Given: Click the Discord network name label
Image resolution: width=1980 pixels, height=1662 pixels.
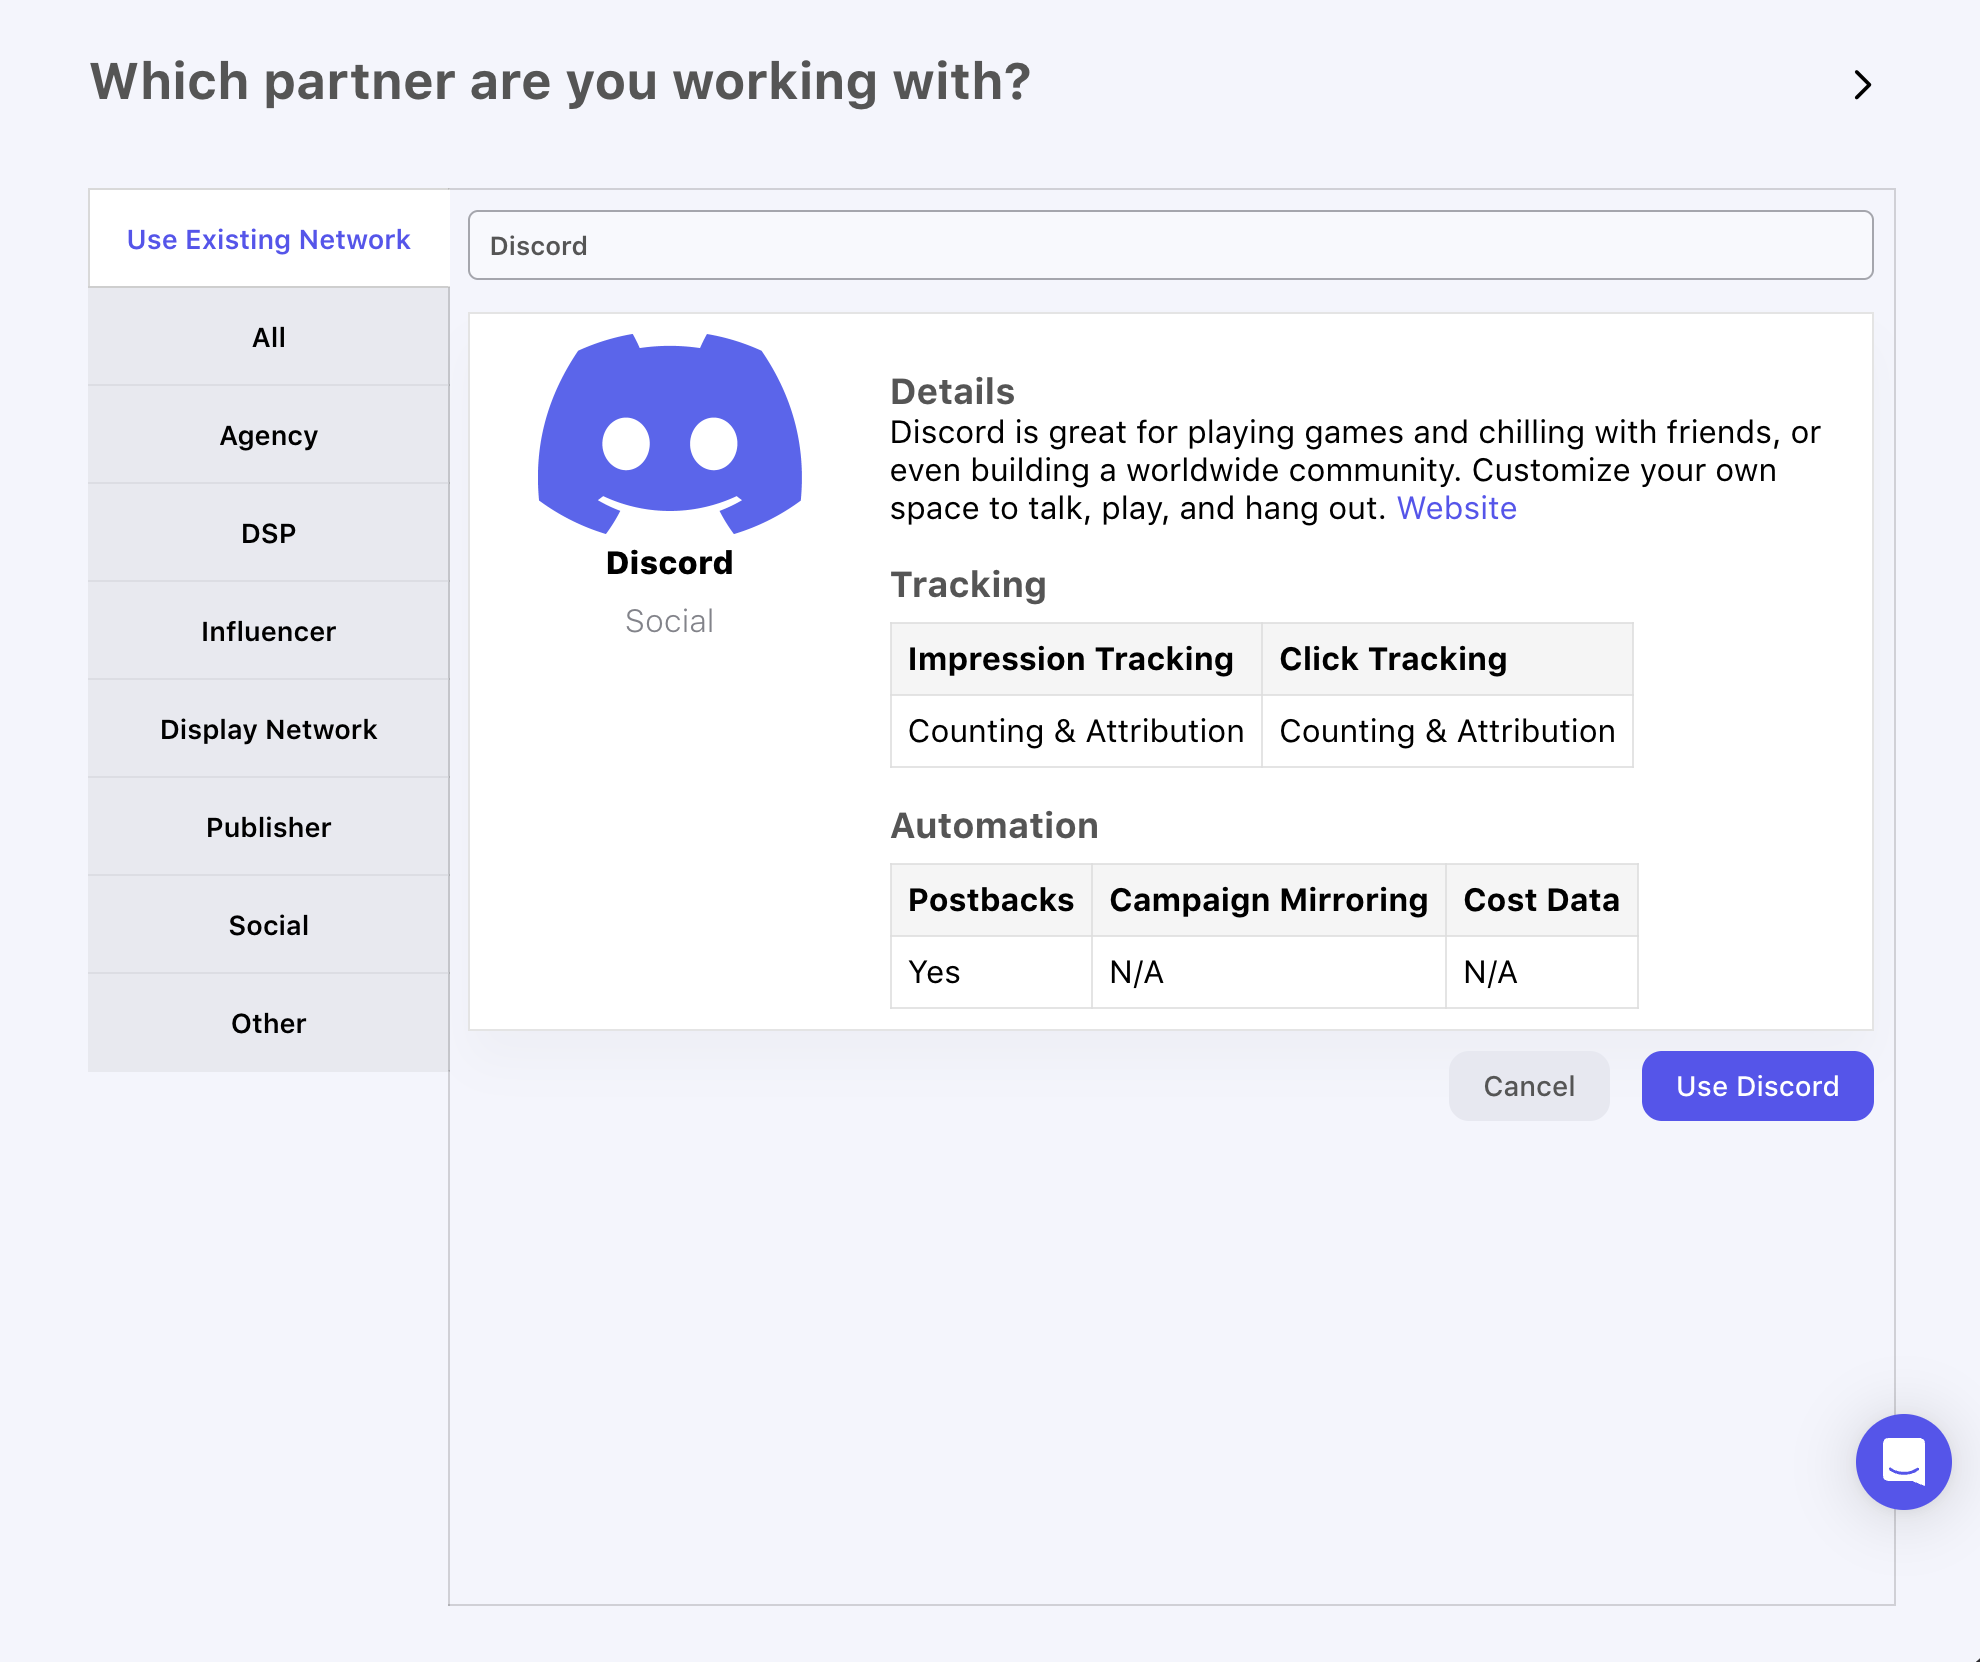Looking at the screenshot, I should tap(669, 563).
